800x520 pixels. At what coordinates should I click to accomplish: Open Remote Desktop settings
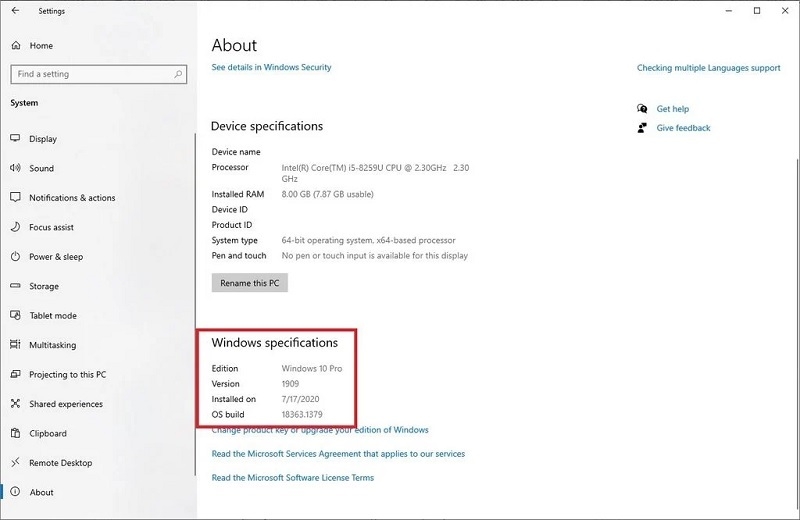(60, 463)
